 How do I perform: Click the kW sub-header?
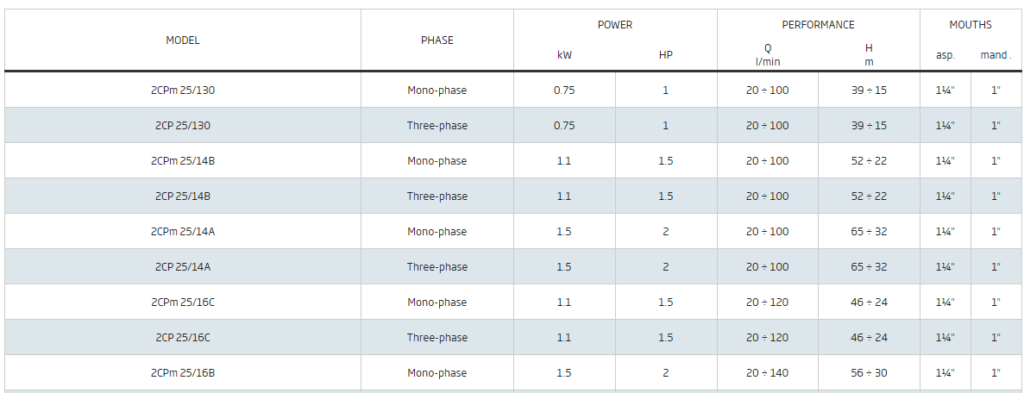pos(564,55)
